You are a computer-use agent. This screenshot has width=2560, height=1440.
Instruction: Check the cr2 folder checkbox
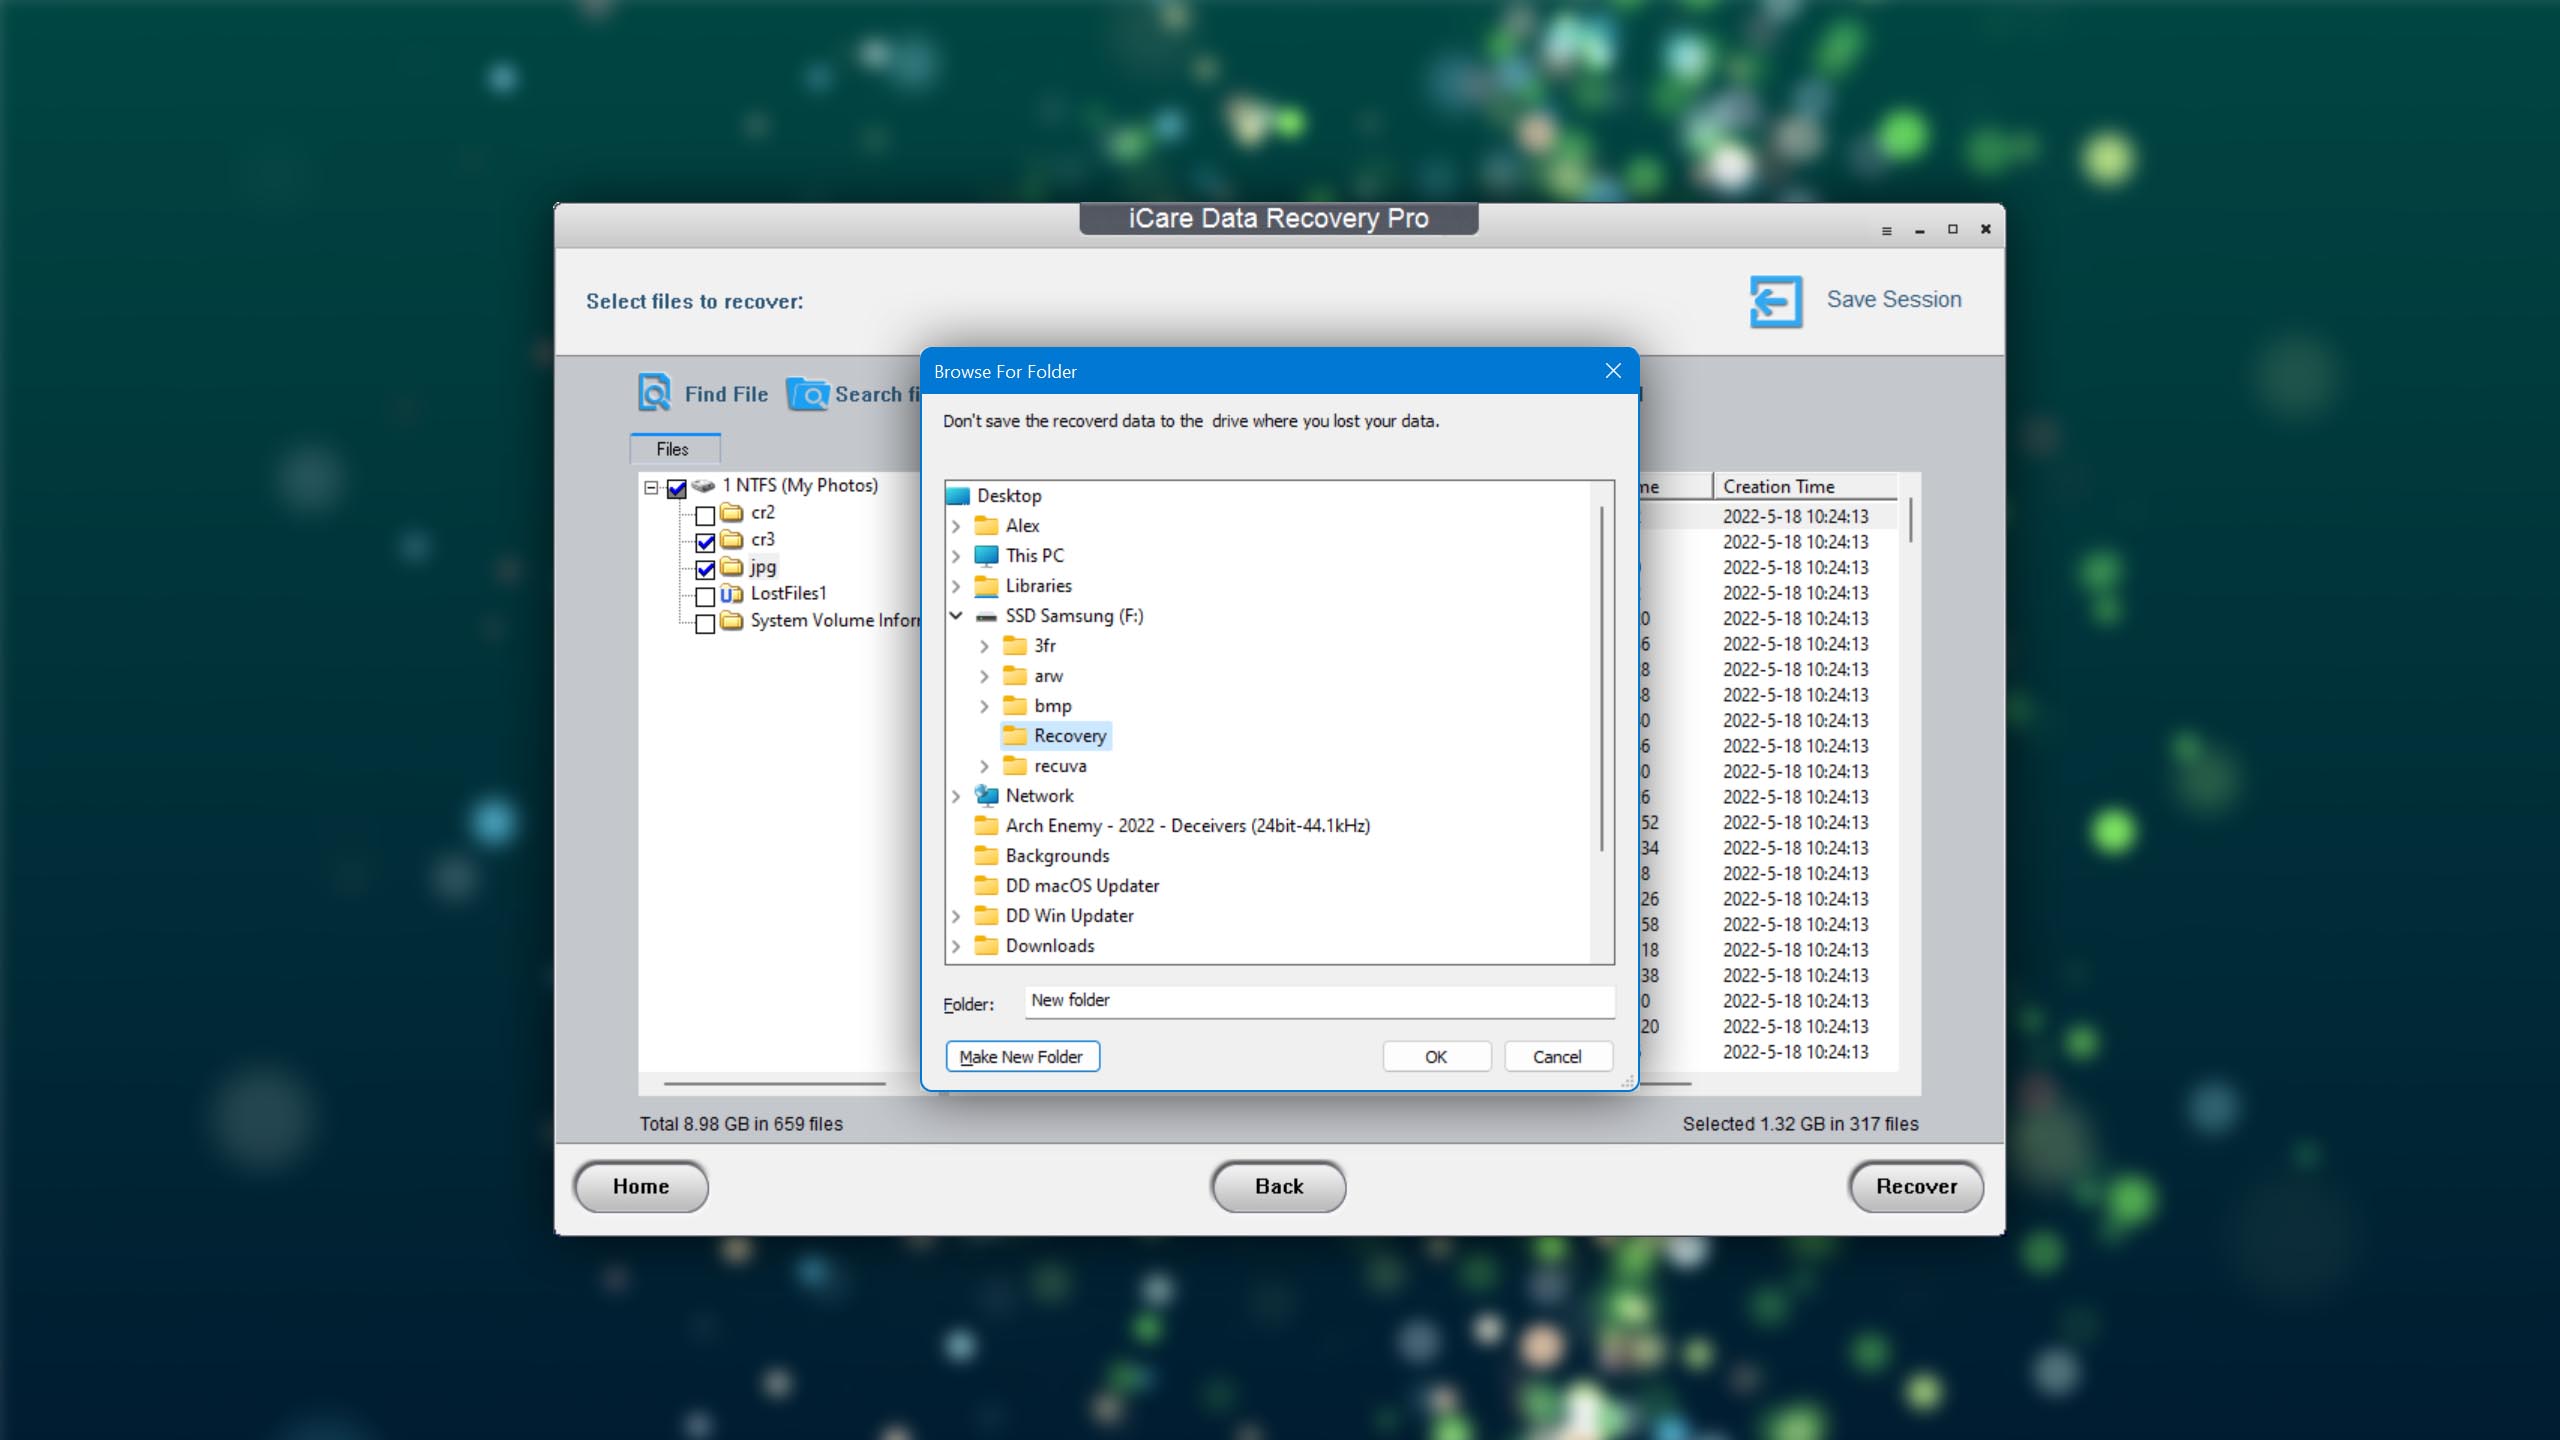click(x=705, y=515)
